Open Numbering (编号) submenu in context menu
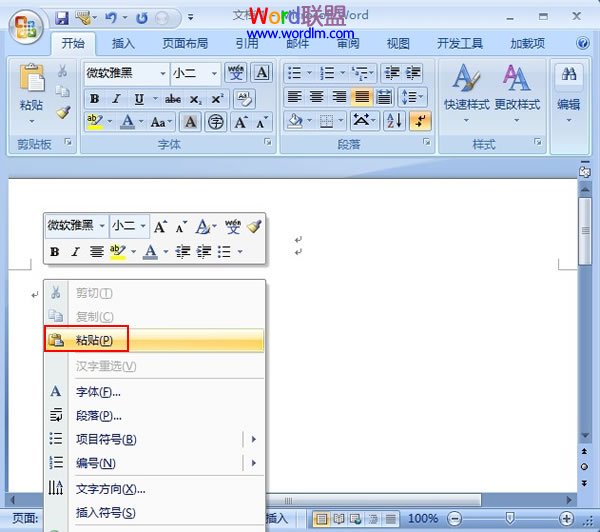The height and width of the screenshot is (532, 600). (154, 463)
